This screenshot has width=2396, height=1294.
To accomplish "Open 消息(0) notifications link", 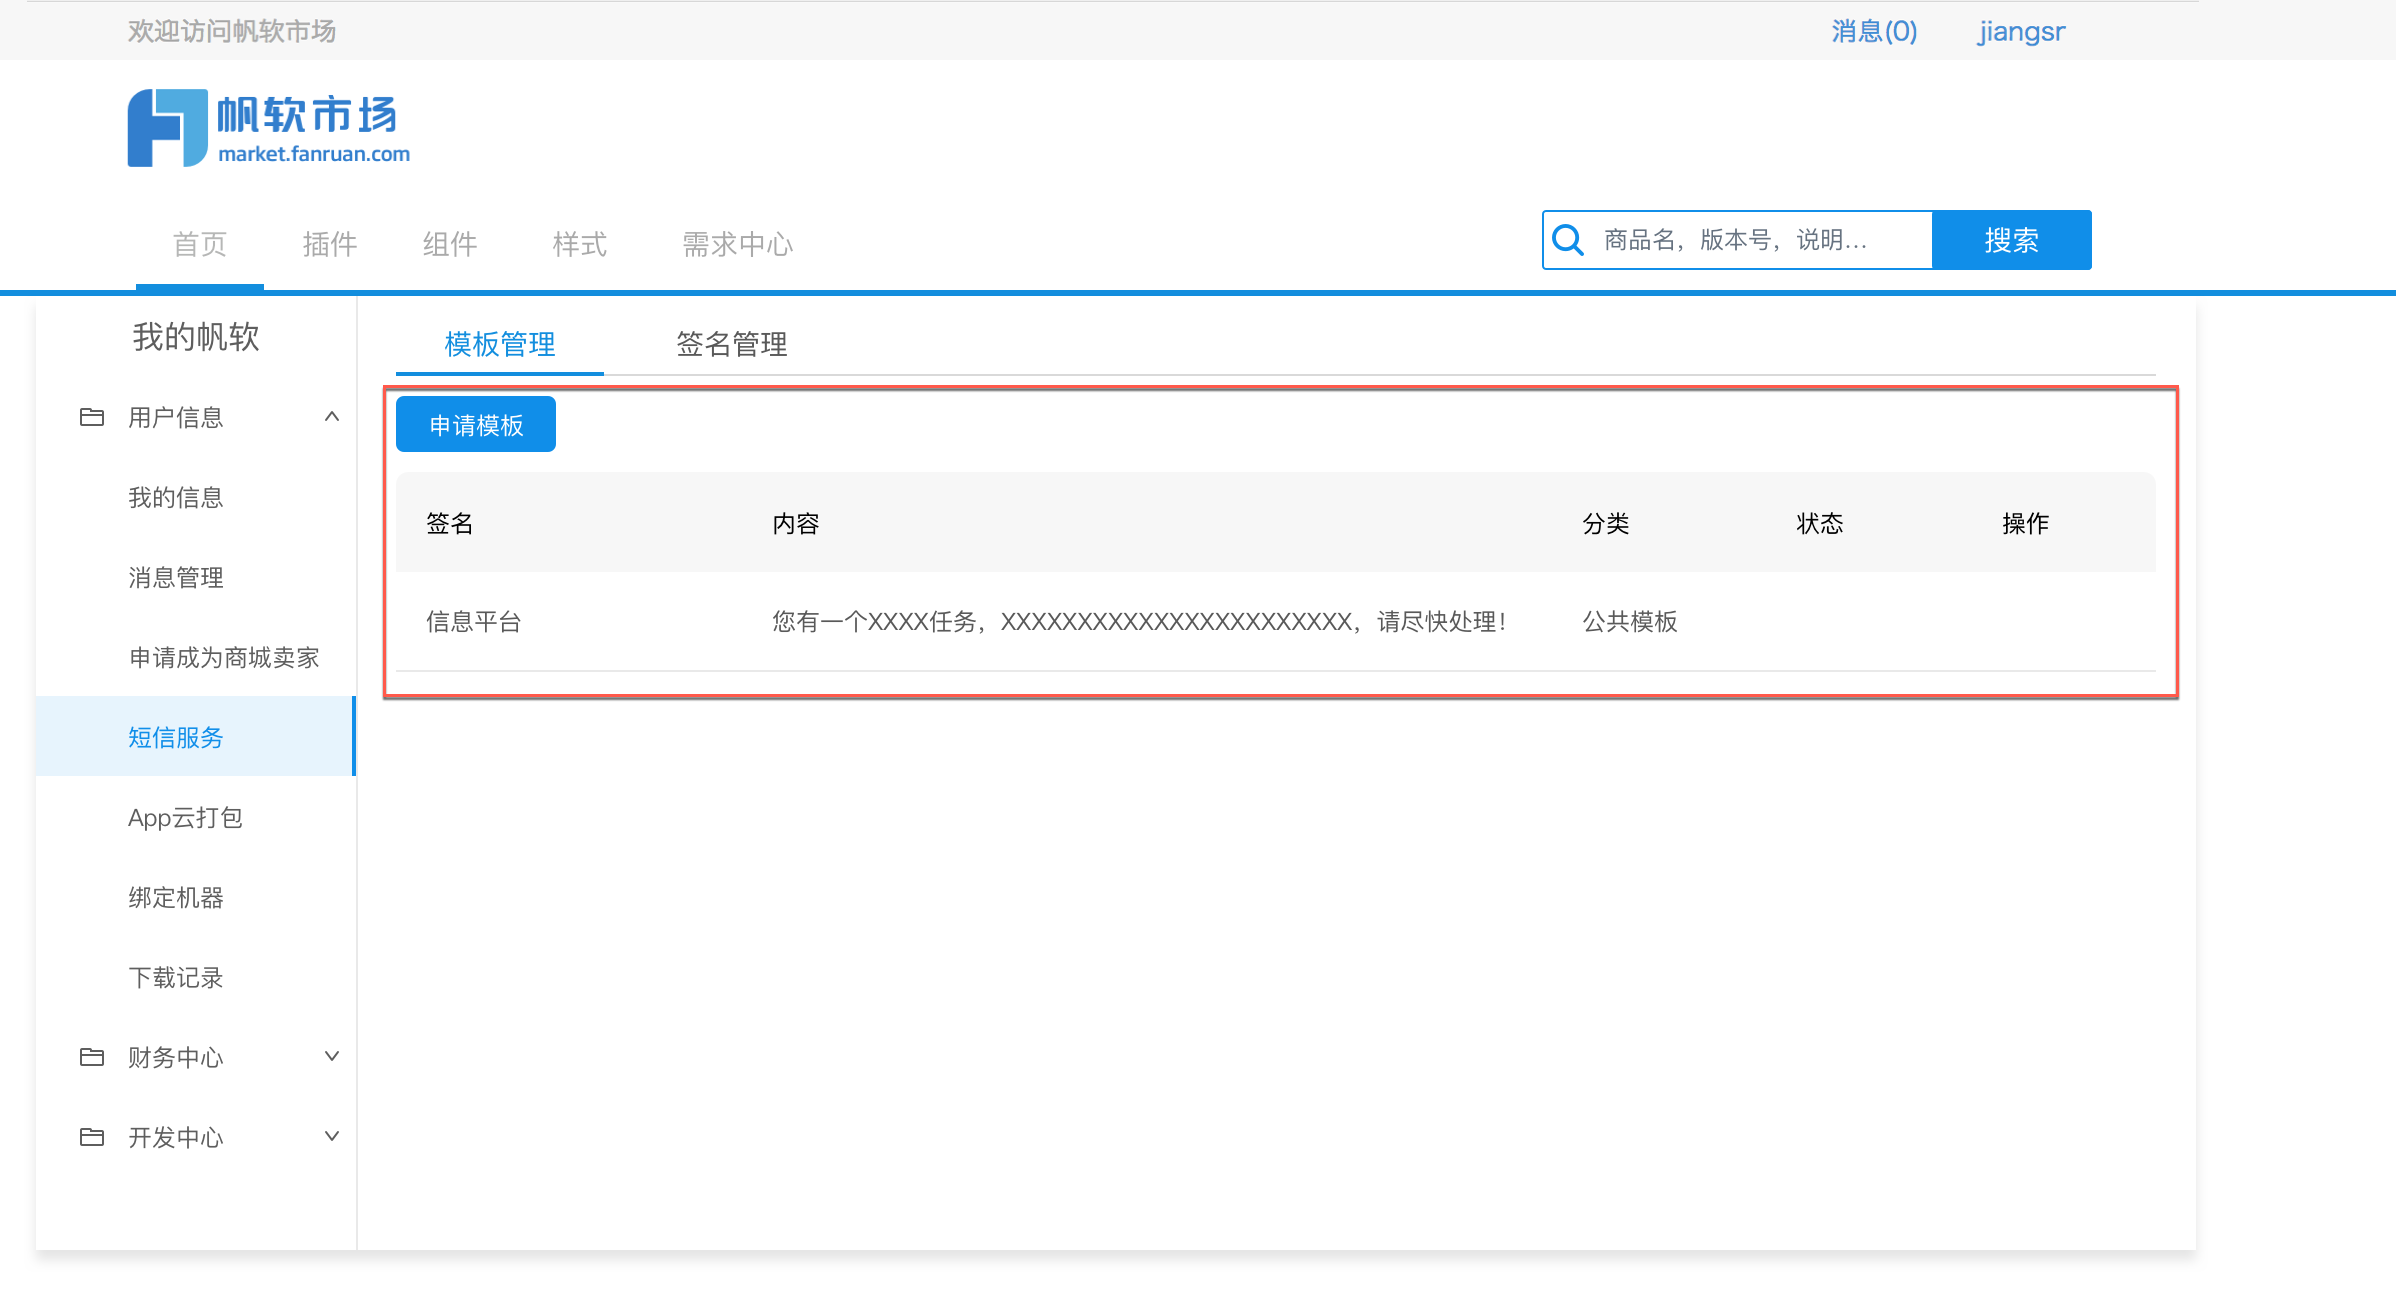I will (1874, 31).
